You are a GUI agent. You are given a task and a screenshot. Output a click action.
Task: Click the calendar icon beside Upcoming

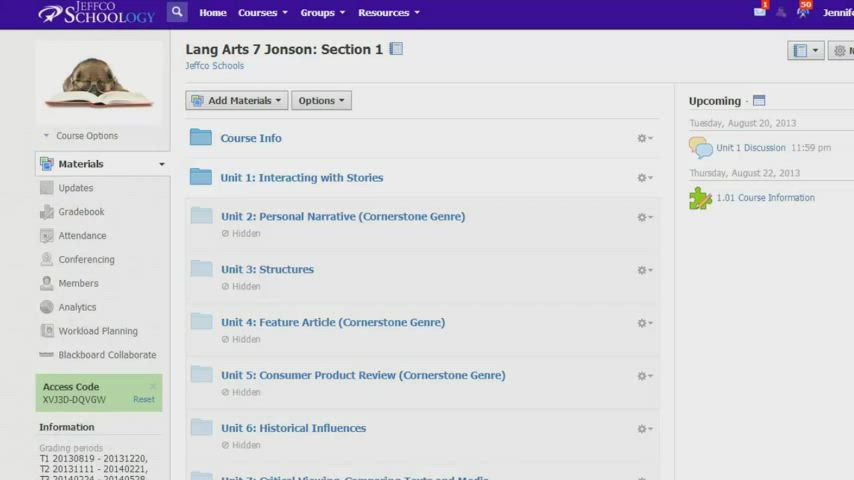758,101
